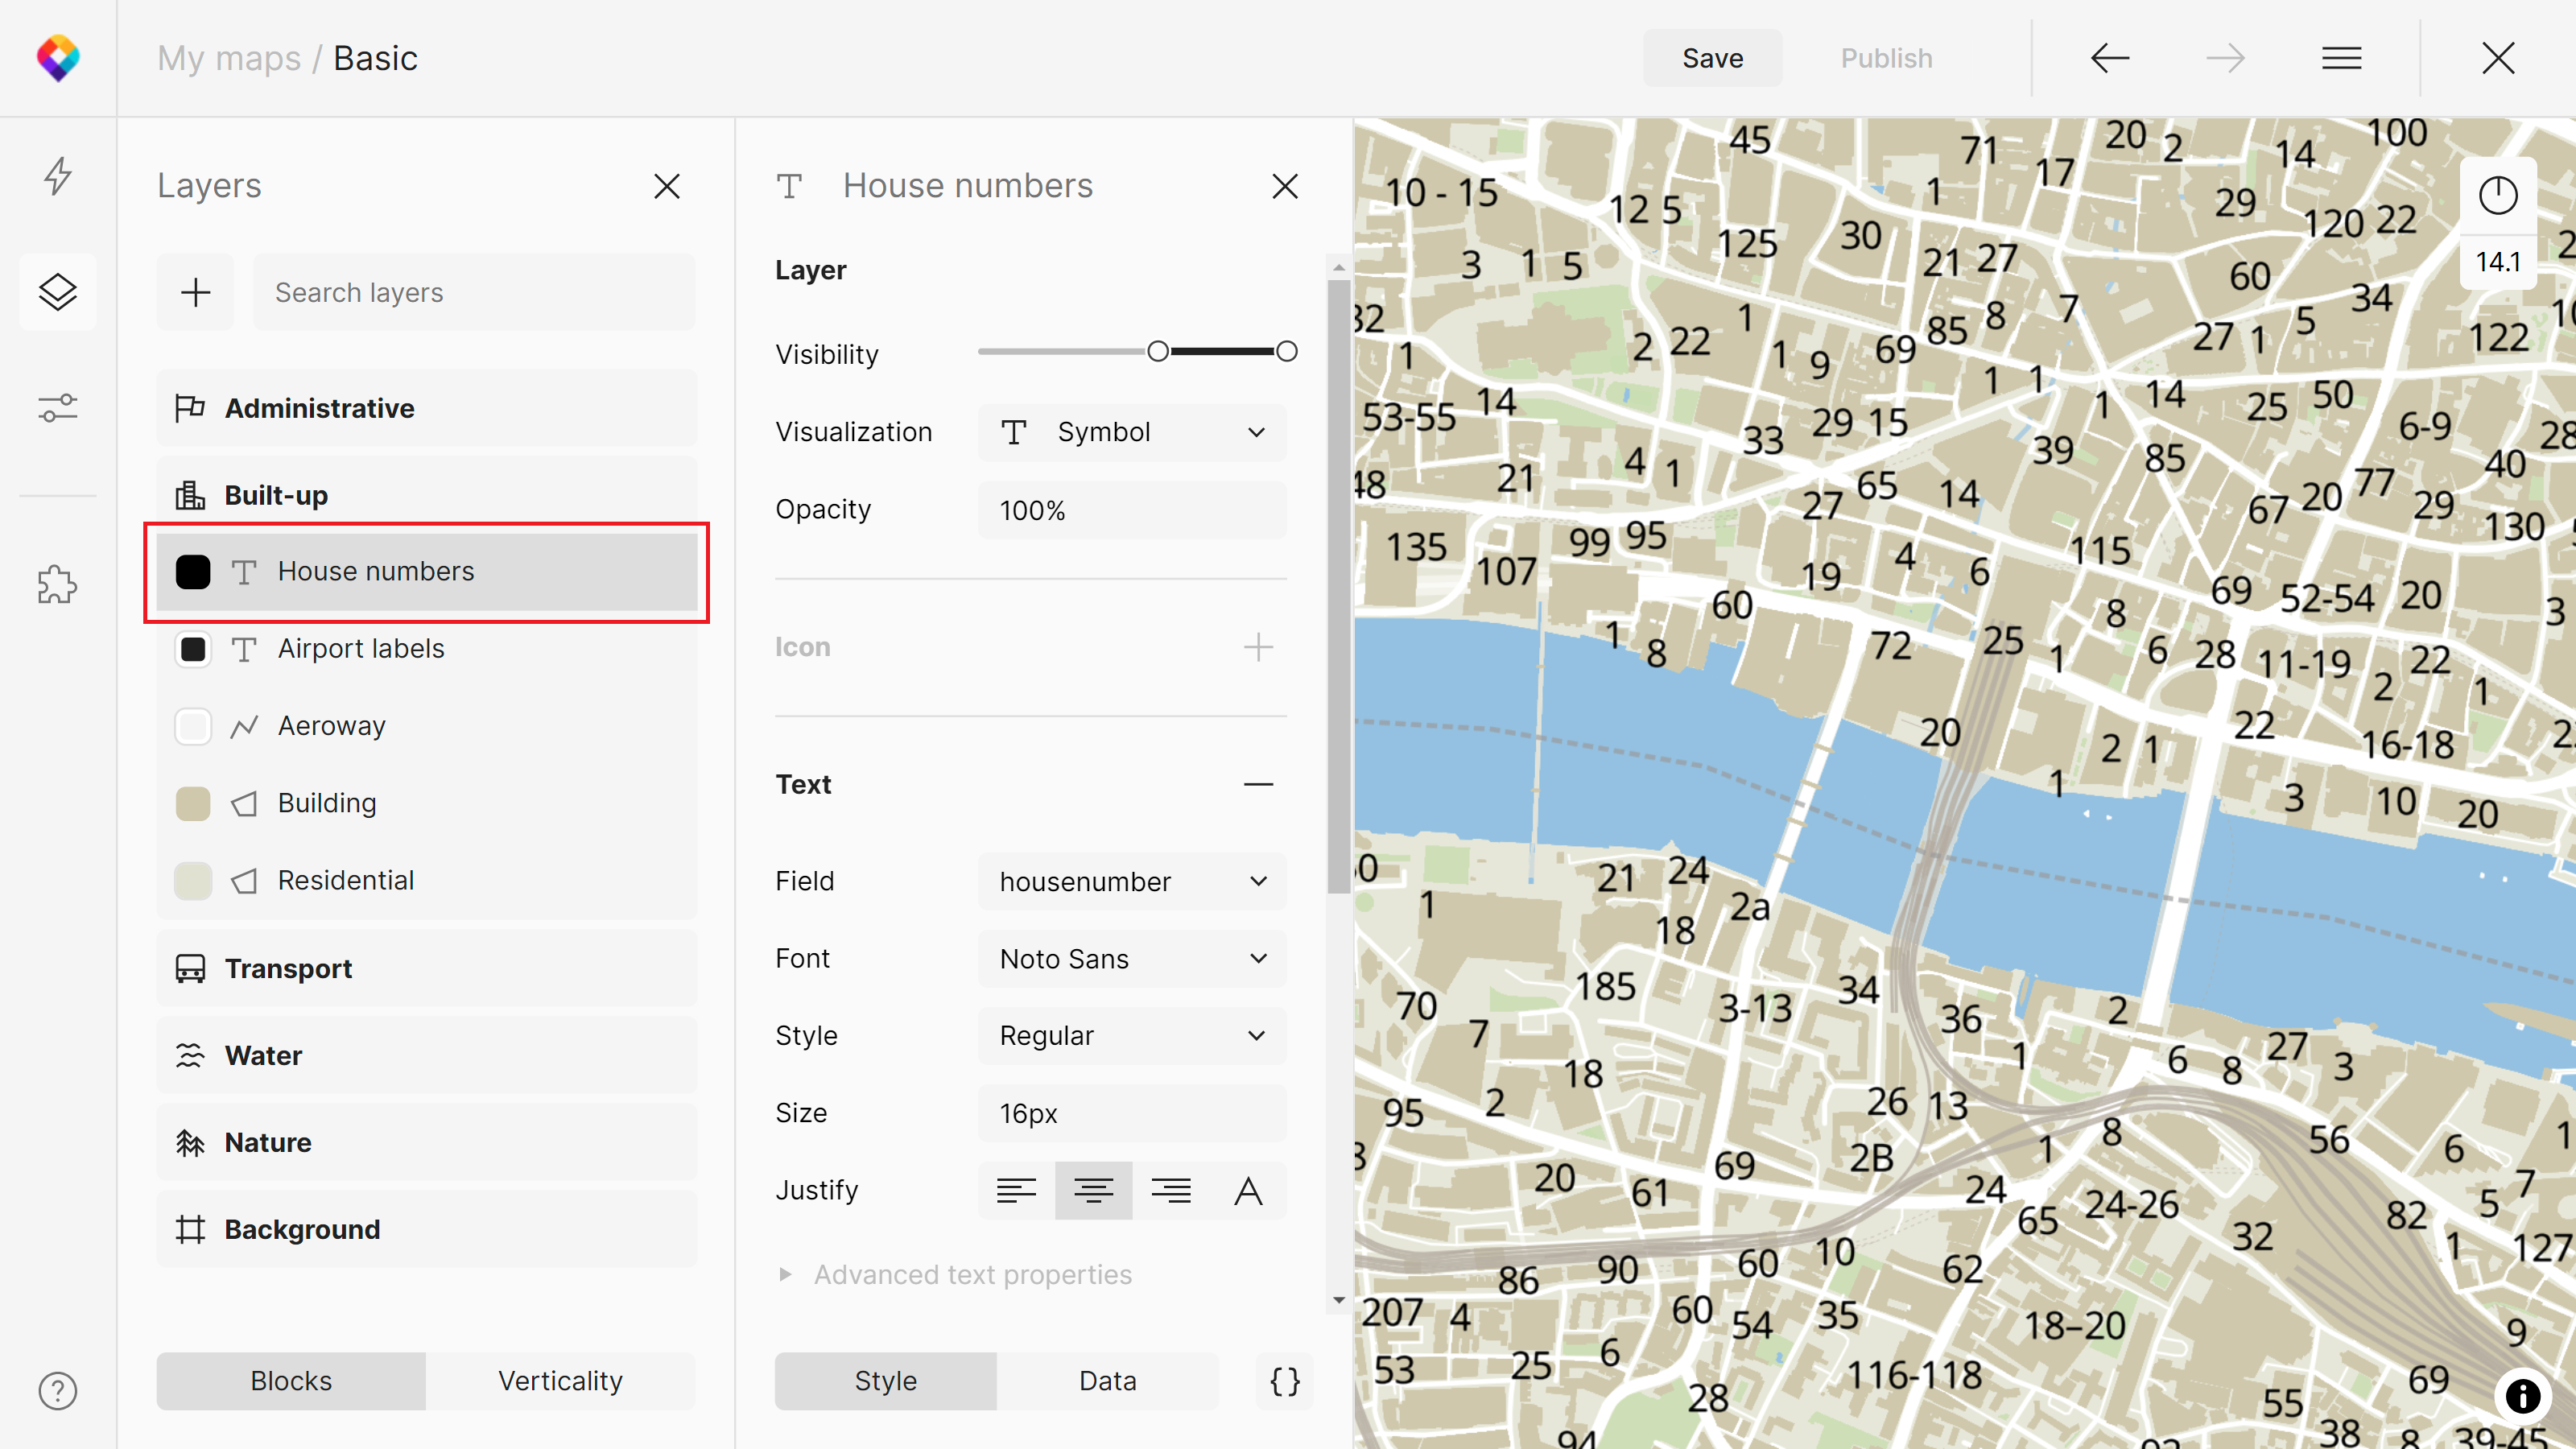Select right text justify option
2576x1449 pixels.
coord(1170,1190)
